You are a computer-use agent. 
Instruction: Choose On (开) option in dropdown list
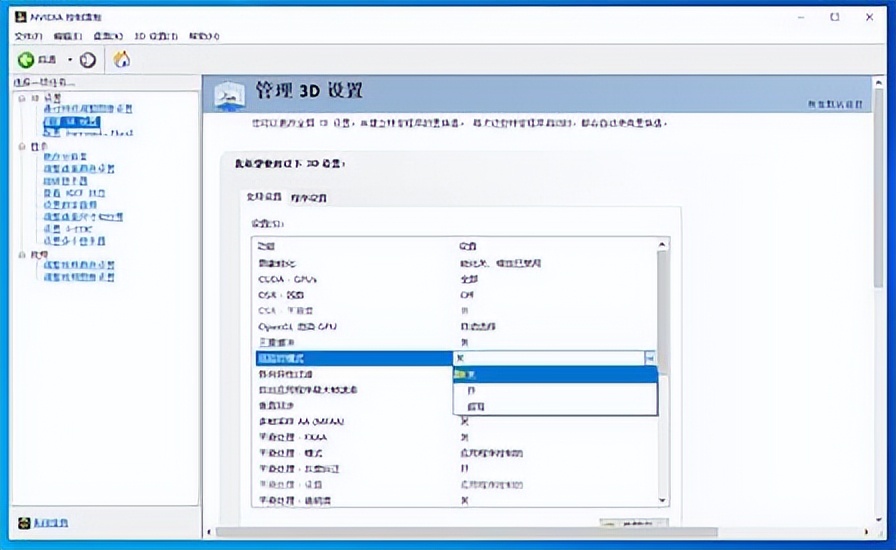(x=555, y=390)
